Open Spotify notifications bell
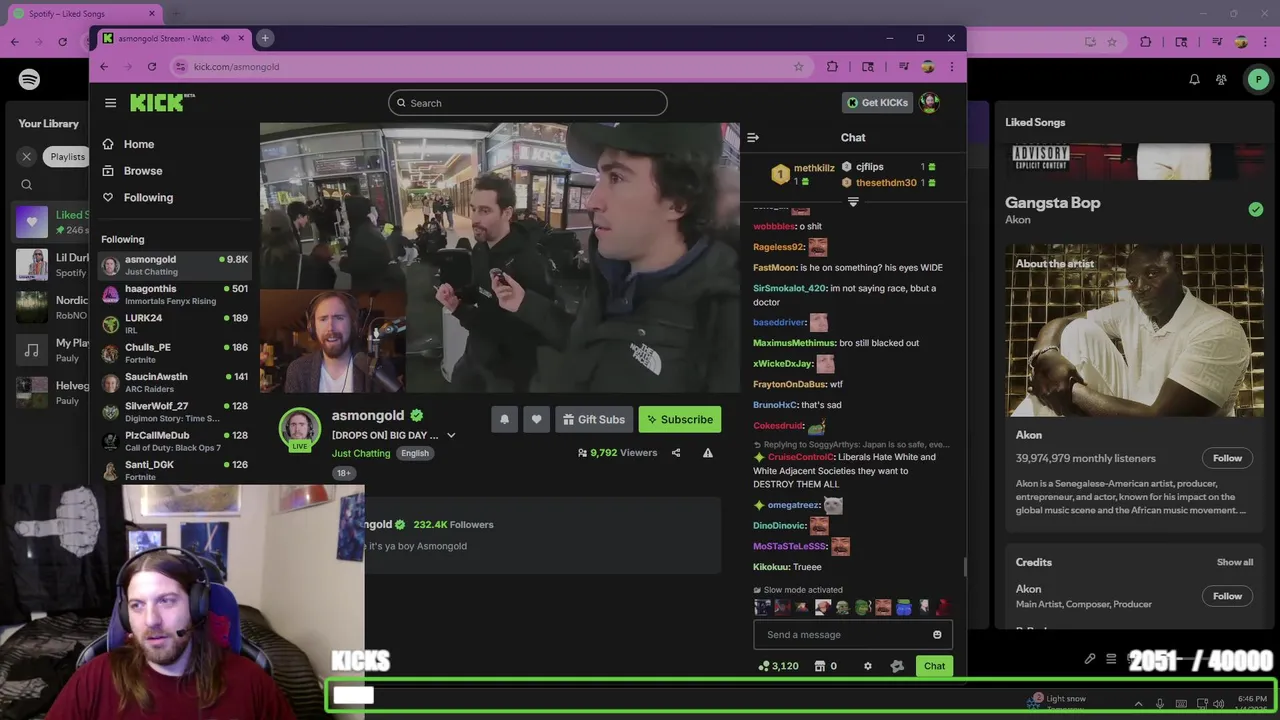The height and width of the screenshot is (720, 1280). click(x=1194, y=80)
